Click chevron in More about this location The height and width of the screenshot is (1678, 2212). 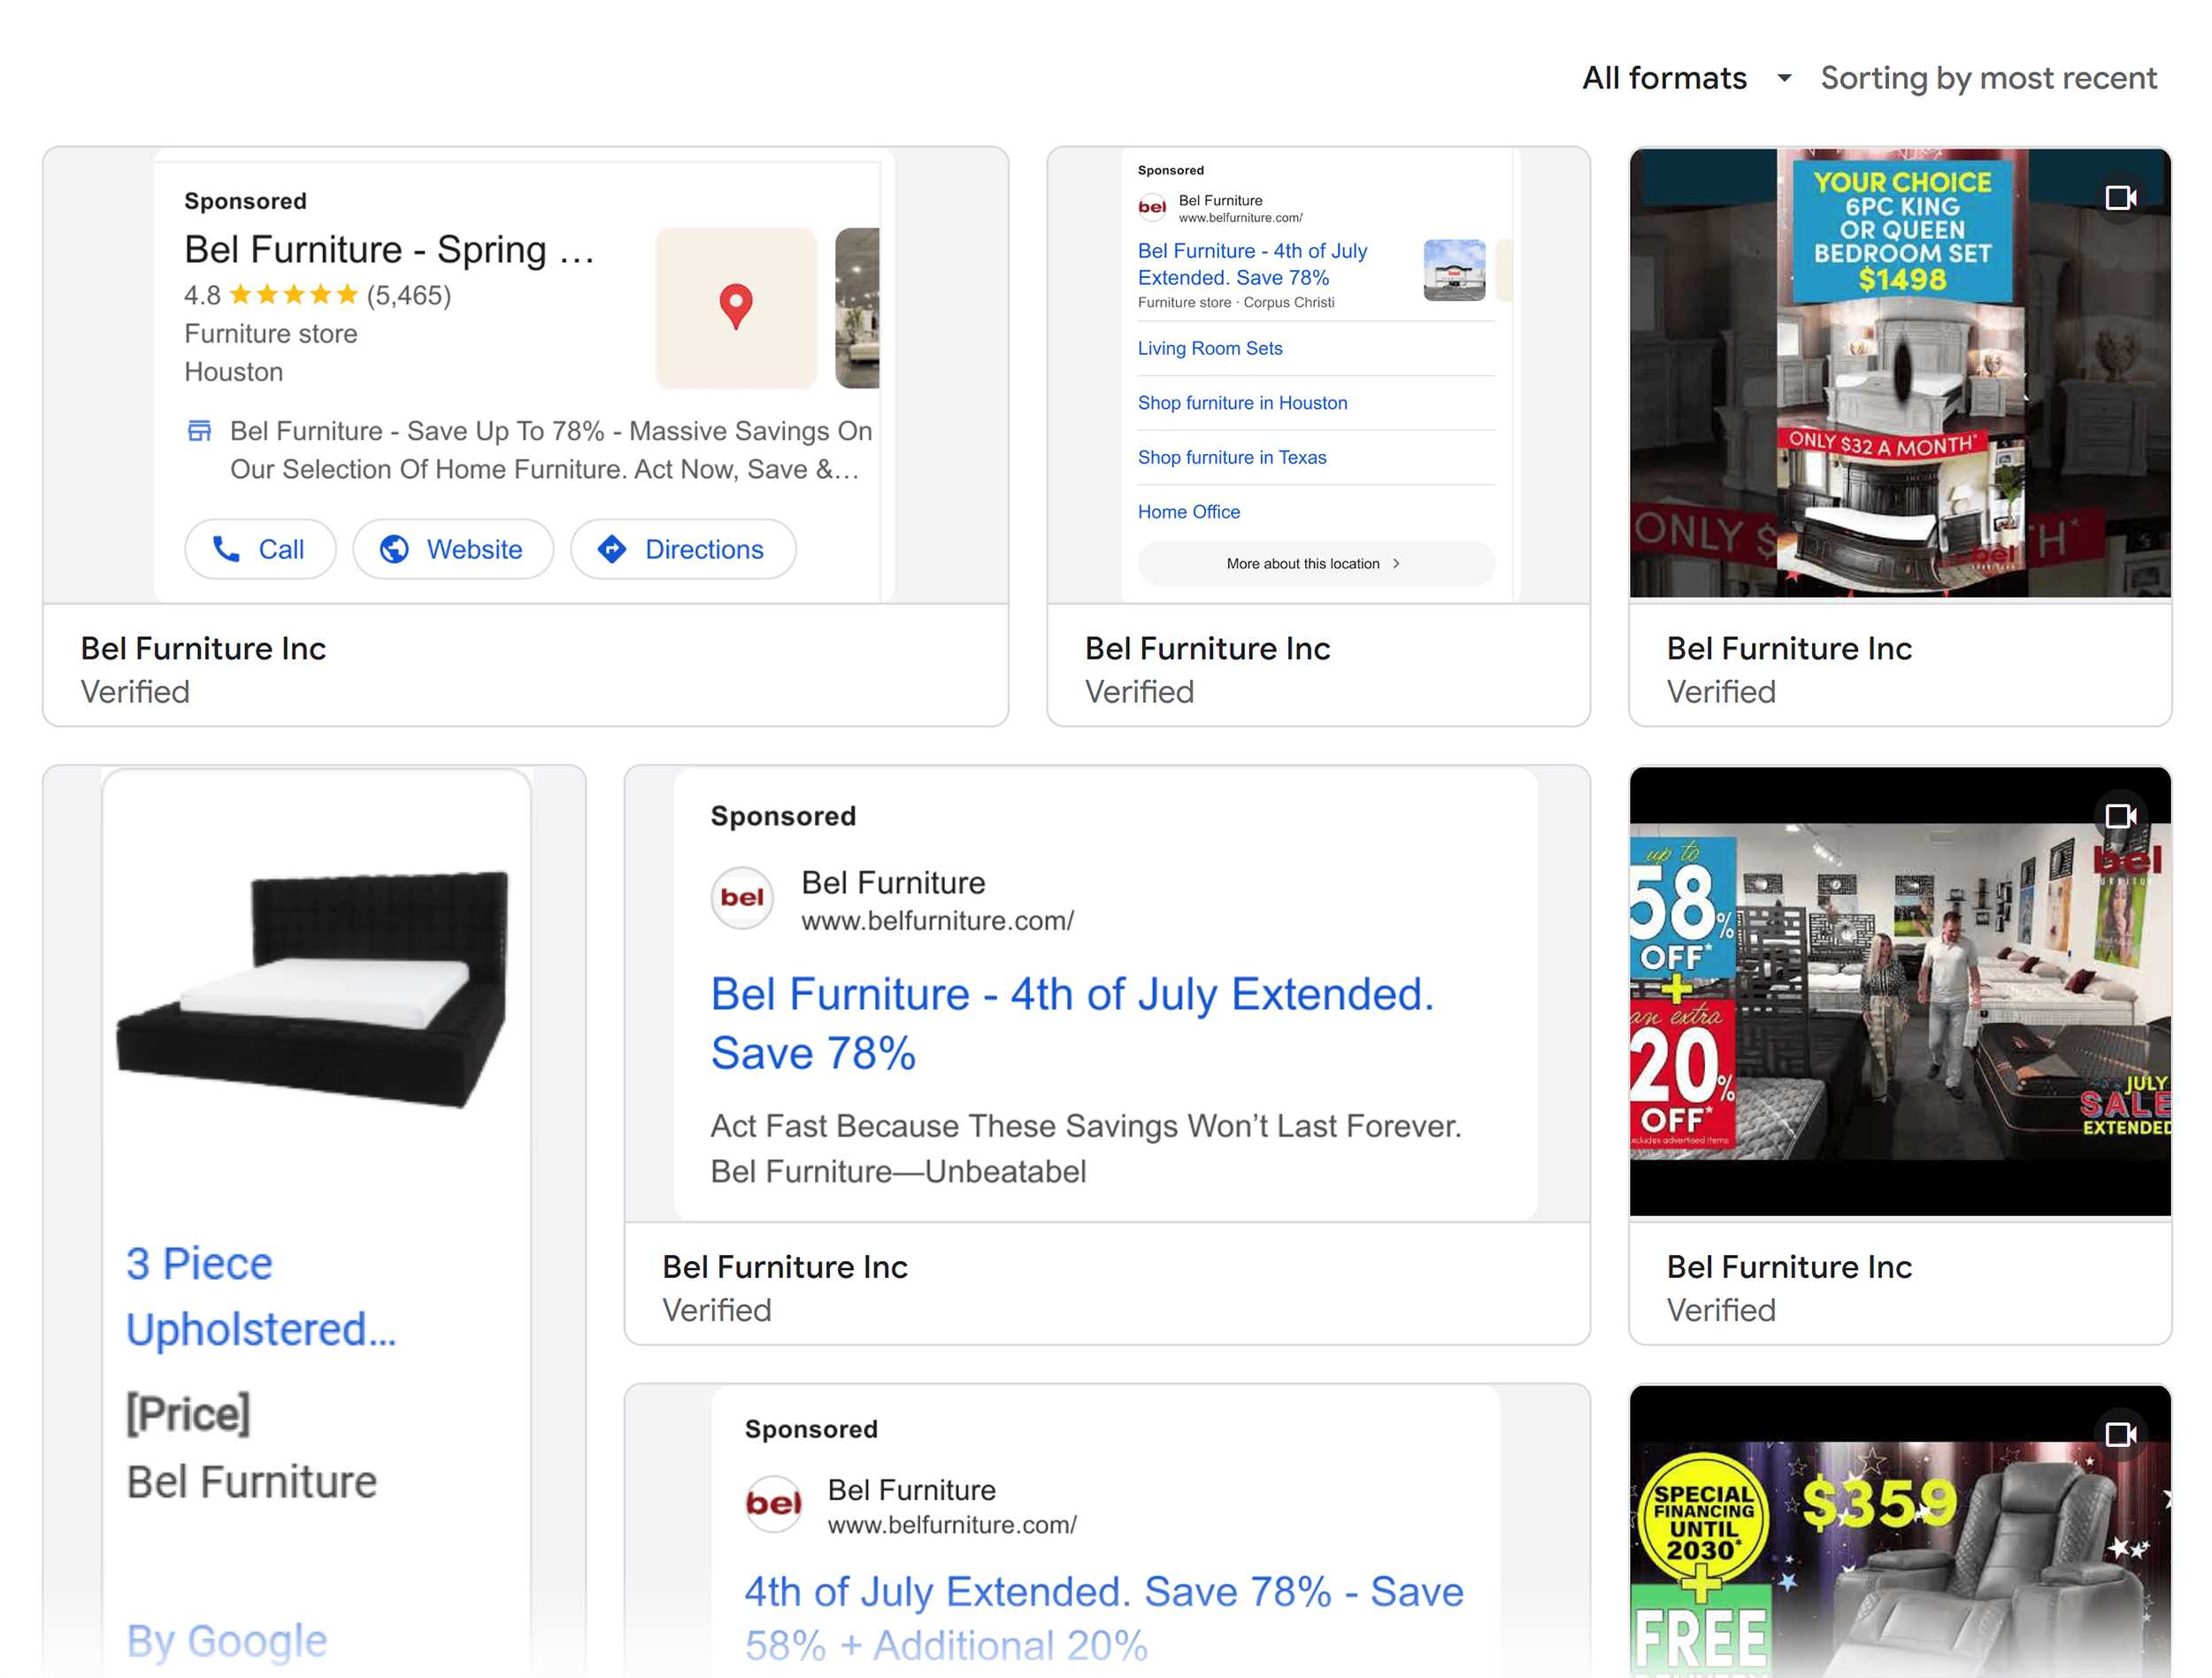click(x=1396, y=563)
